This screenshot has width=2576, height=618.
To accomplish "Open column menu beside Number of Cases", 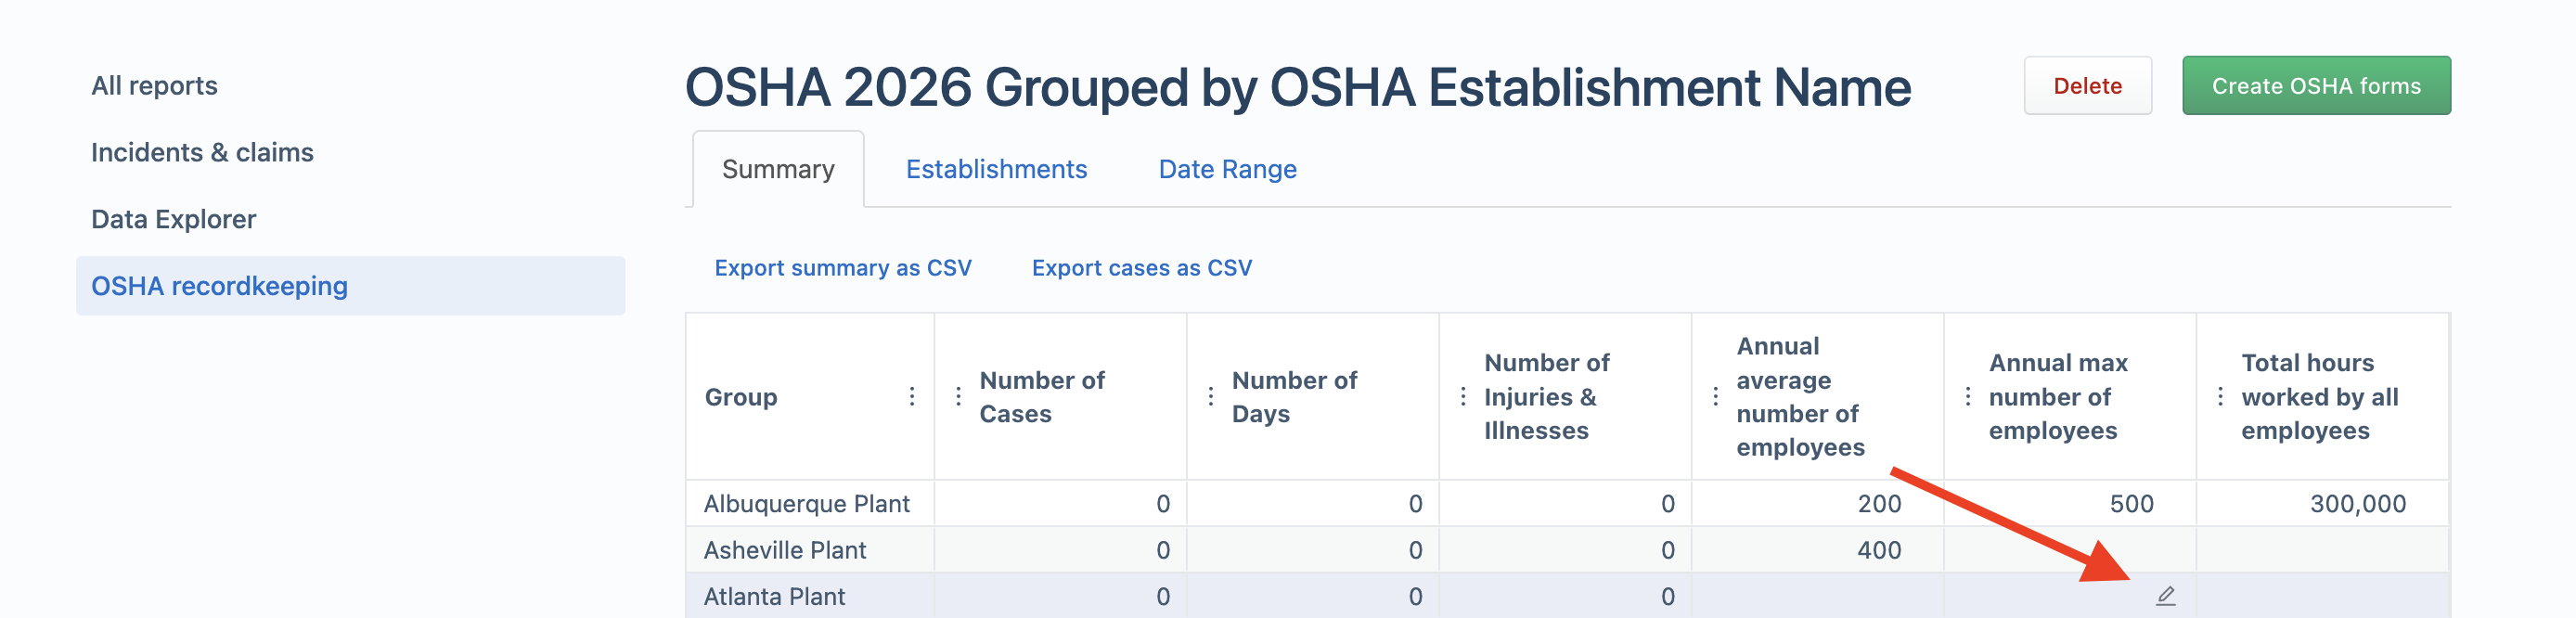I will click(x=958, y=396).
